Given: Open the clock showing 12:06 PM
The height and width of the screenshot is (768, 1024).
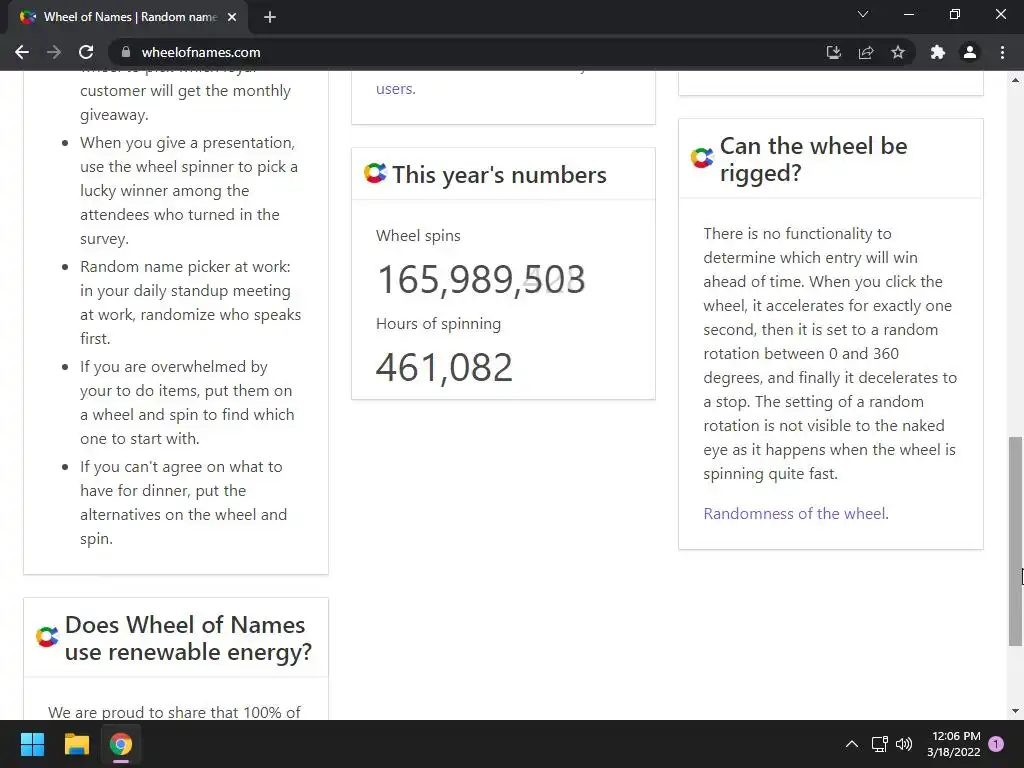Looking at the screenshot, I should (953, 744).
